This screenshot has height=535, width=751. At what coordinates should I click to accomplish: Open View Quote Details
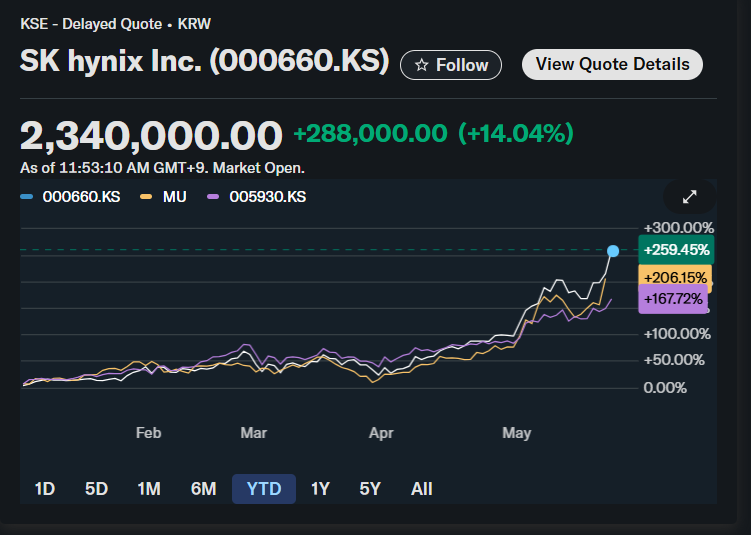612,64
